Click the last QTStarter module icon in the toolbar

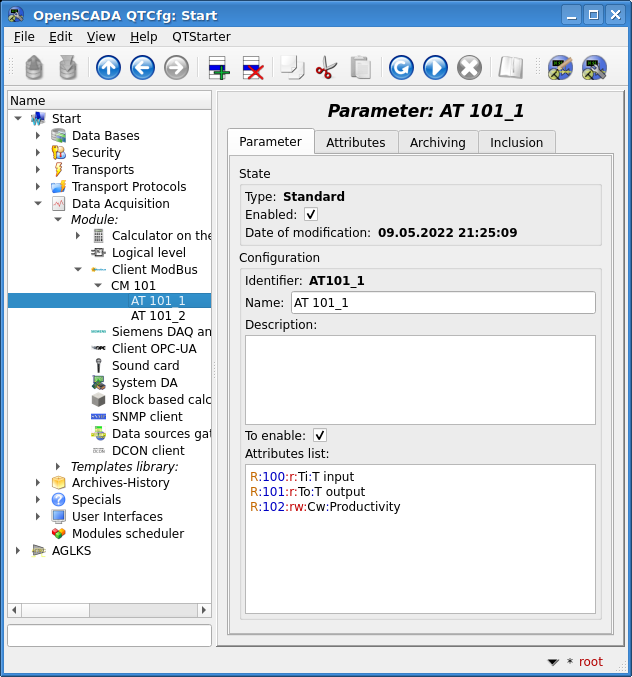(594, 68)
